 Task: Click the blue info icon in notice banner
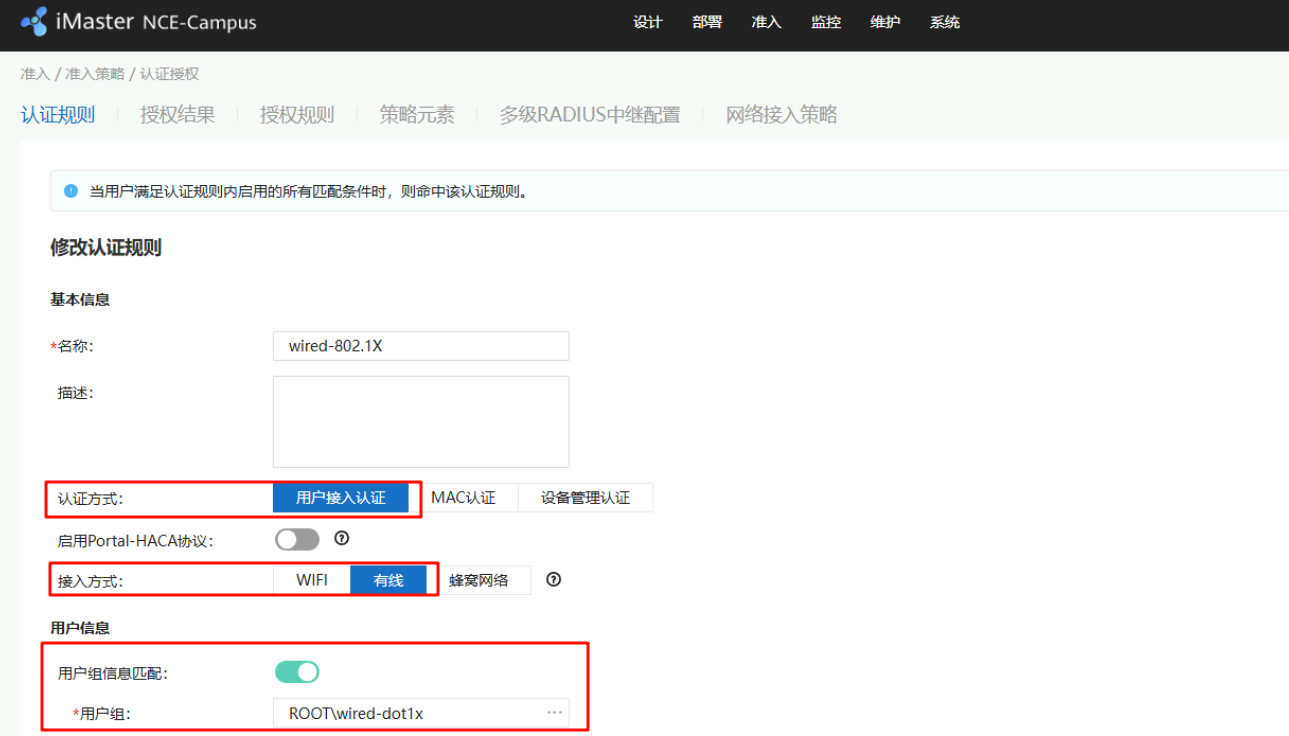click(71, 191)
